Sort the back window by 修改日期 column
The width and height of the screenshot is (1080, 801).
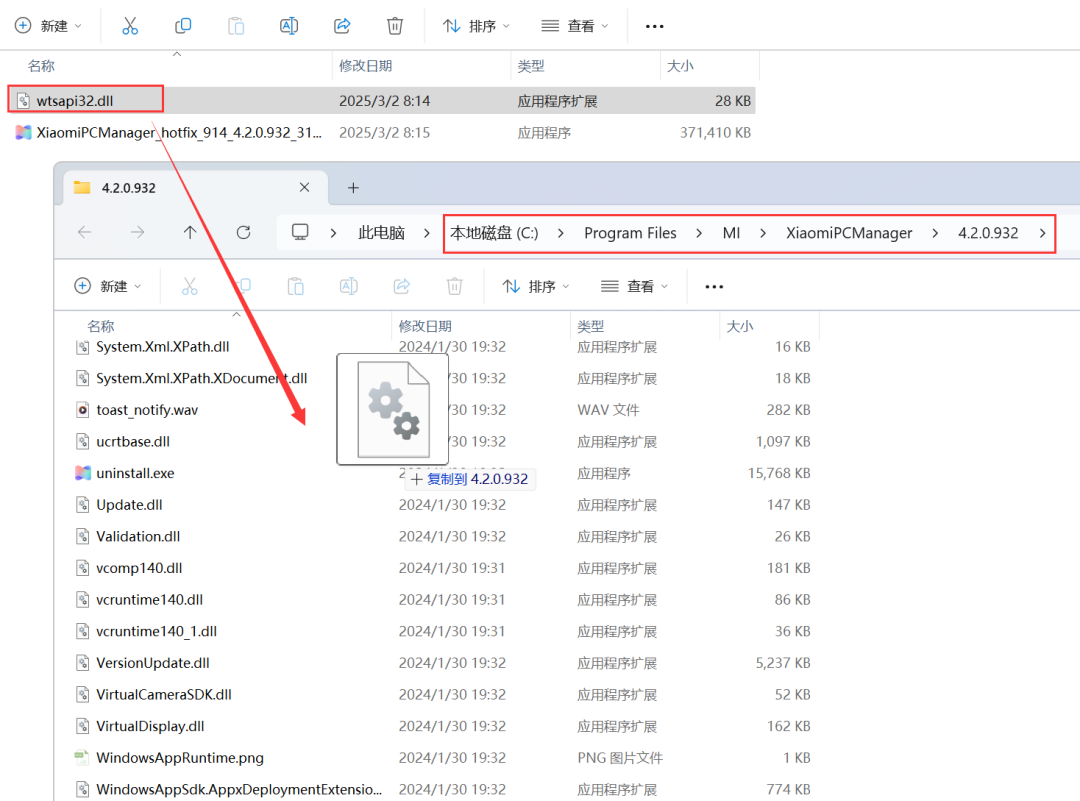point(365,66)
